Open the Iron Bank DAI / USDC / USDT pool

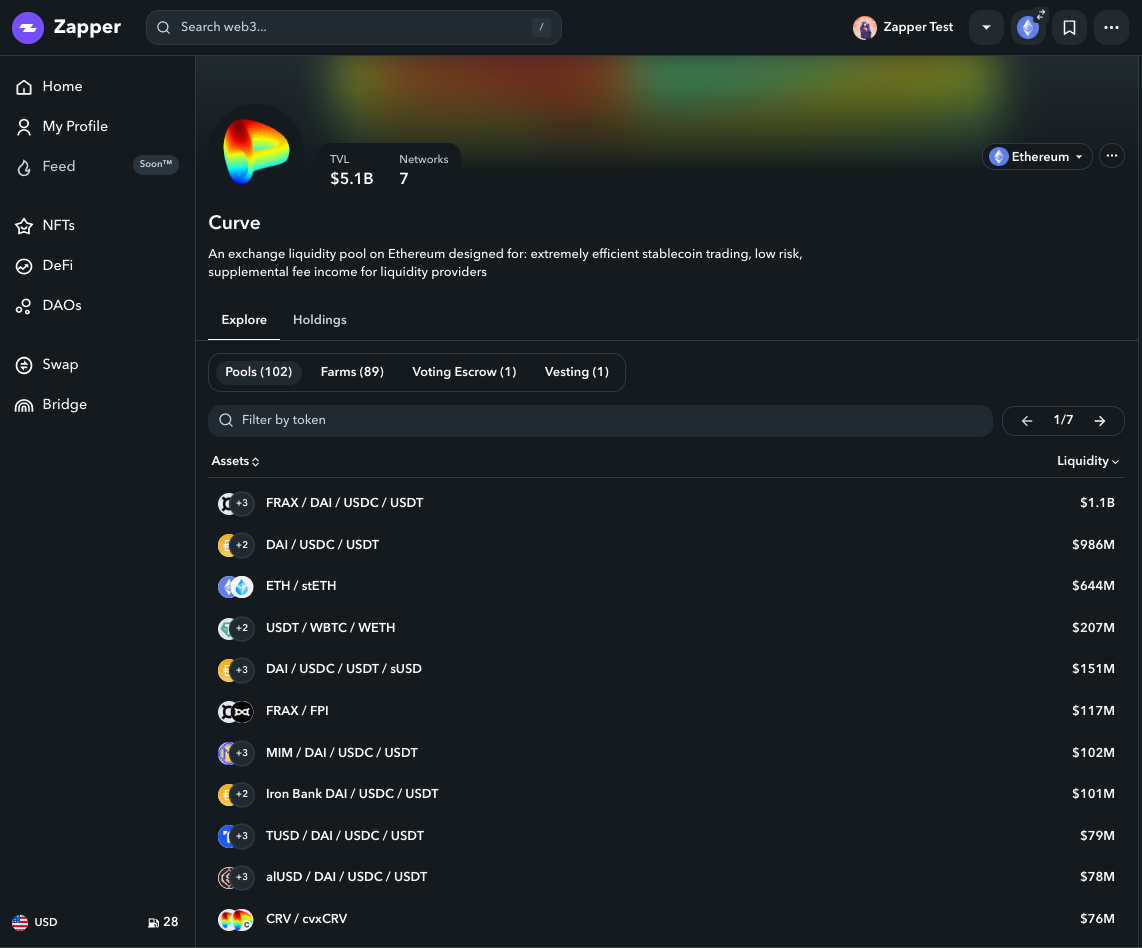(x=666, y=794)
